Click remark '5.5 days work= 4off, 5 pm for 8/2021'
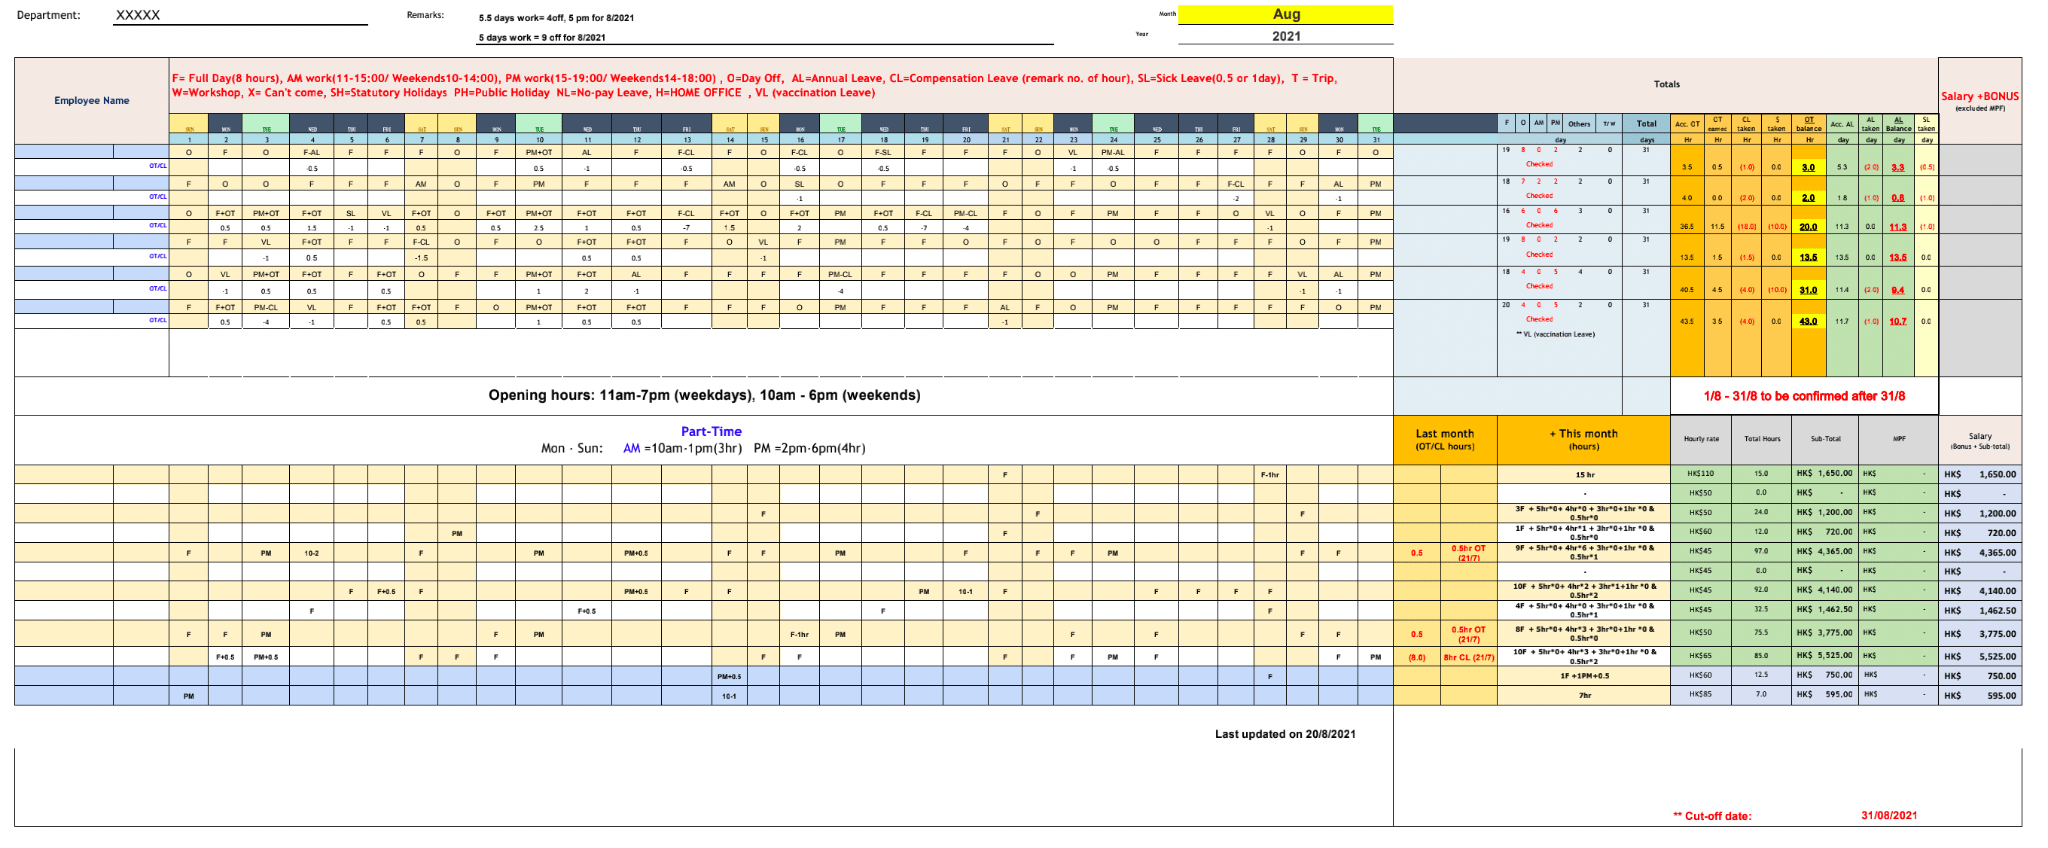The height and width of the screenshot is (848, 2048). coord(556,18)
